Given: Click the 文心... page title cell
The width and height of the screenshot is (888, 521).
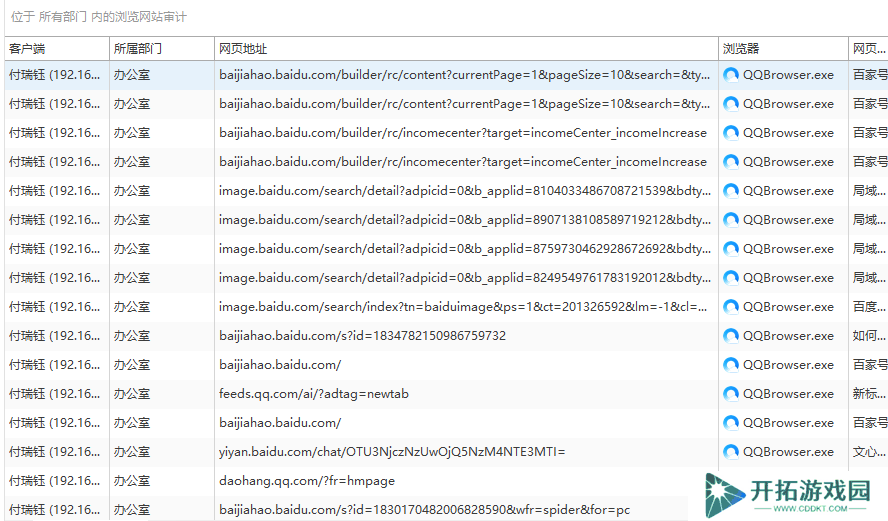Looking at the screenshot, I should (869, 452).
